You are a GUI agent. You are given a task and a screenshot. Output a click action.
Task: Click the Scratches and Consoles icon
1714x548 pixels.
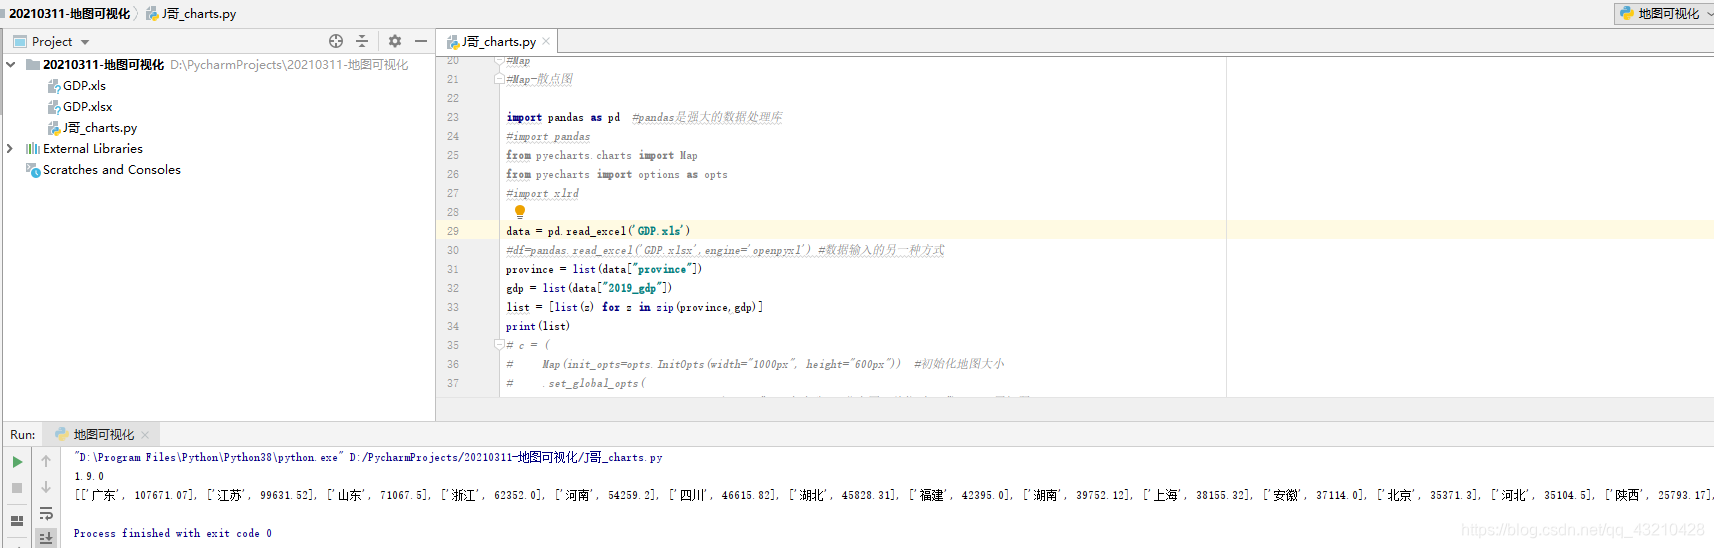point(33,170)
